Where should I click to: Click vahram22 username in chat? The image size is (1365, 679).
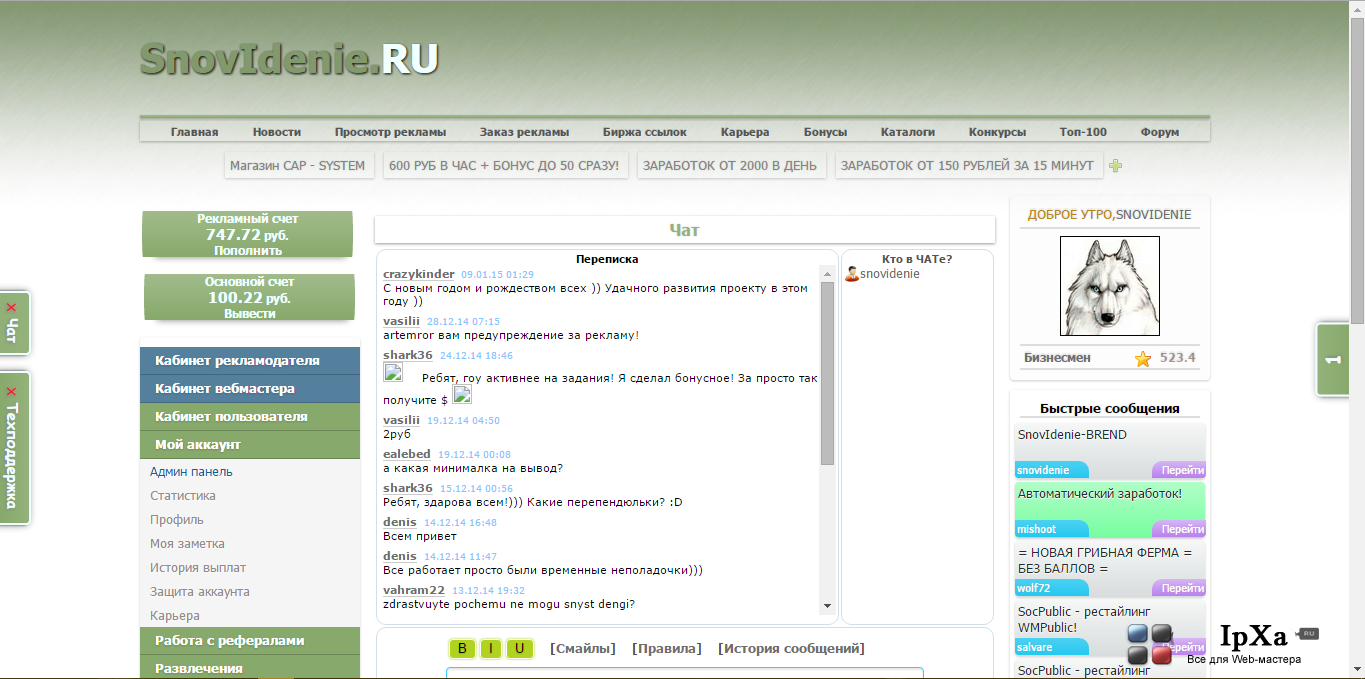[414, 590]
